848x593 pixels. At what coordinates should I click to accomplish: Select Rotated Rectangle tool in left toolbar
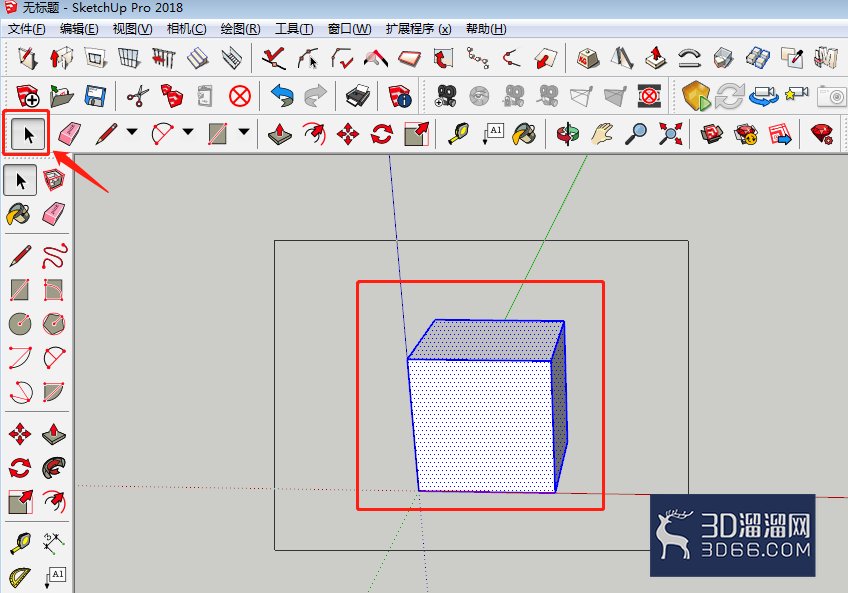tap(54, 290)
